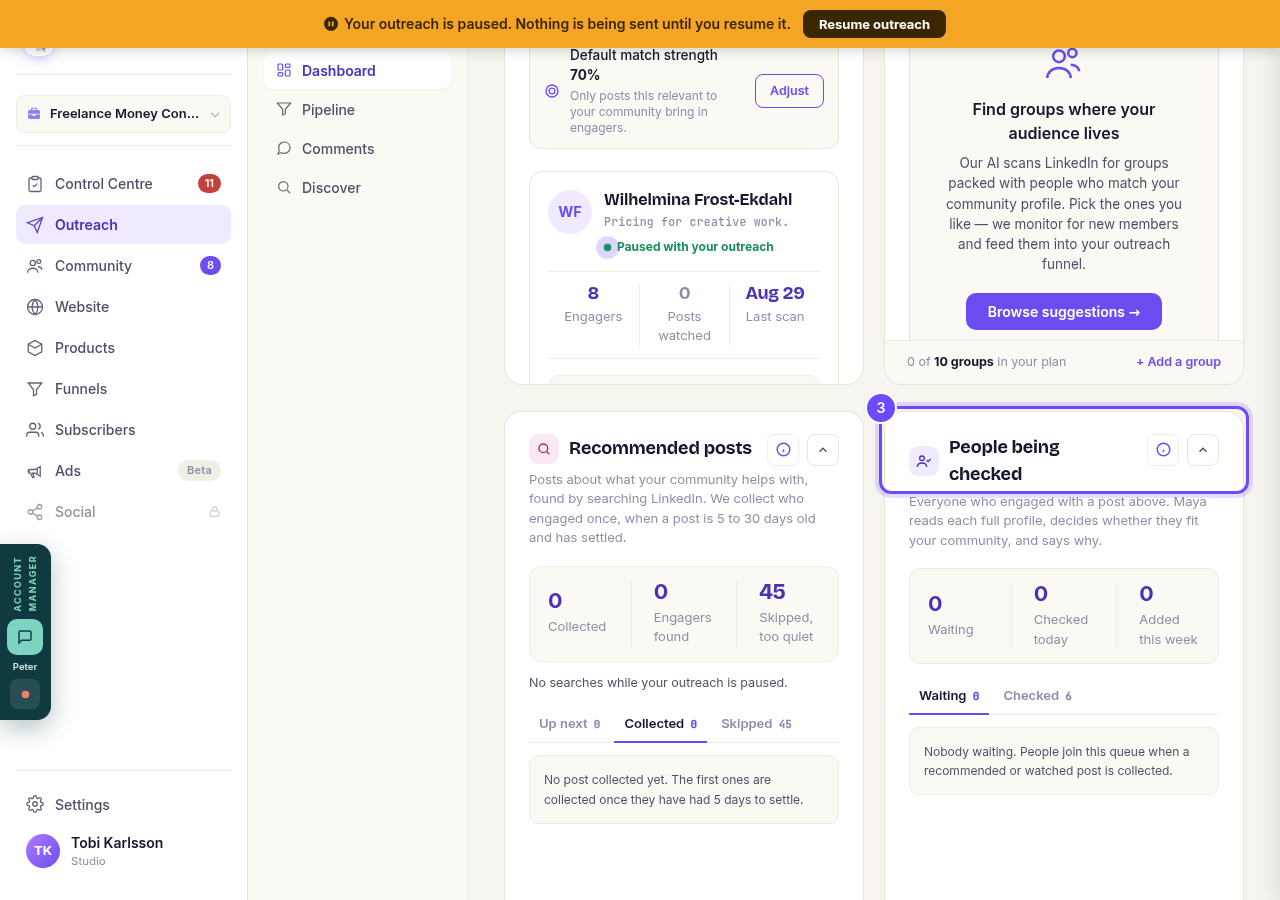This screenshot has height=900, width=1280.
Task: Click the Subscribers icon in sidebar
Action: point(35,430)
